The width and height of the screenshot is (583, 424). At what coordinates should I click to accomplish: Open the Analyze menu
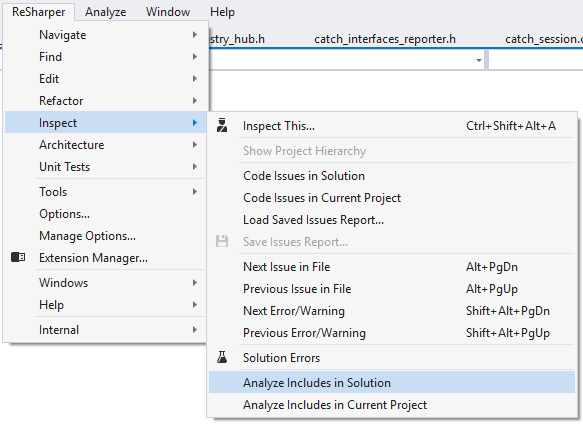click(x=106, y=12)
